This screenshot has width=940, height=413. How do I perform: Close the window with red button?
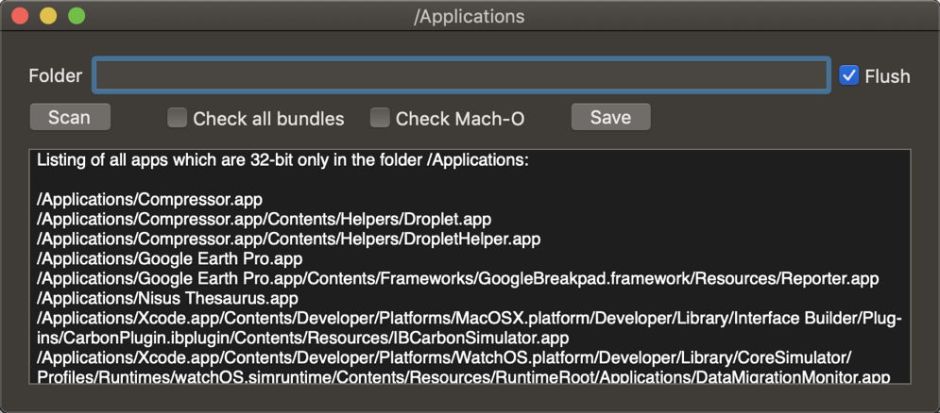[x=21, y=17]
